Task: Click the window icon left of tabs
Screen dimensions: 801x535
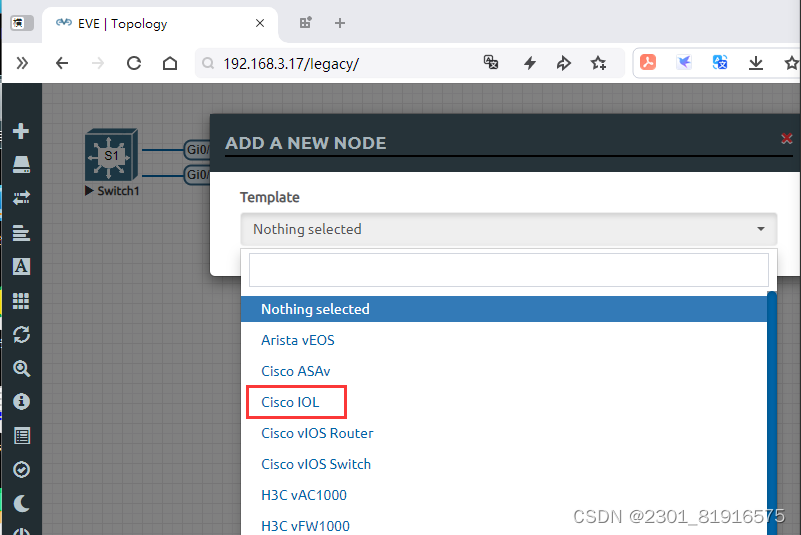Action: 21,23
